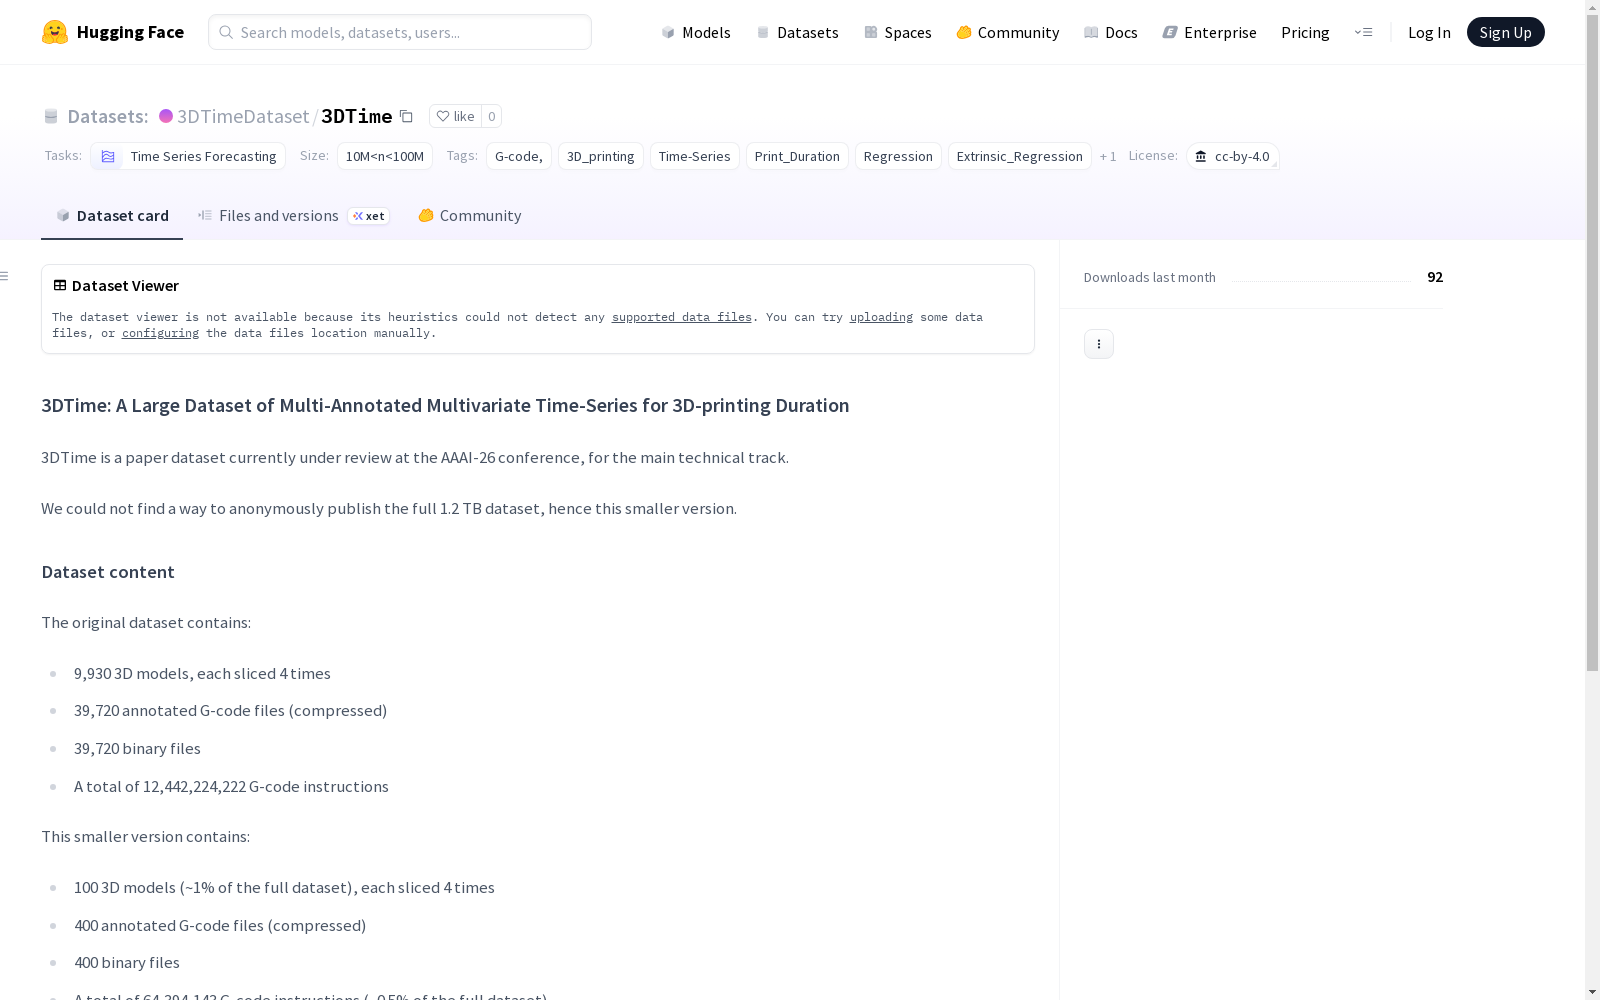Click the Downloads last month label
The height and width of the screenshot is (1000, 1600).
click(x=1150, y=277)
